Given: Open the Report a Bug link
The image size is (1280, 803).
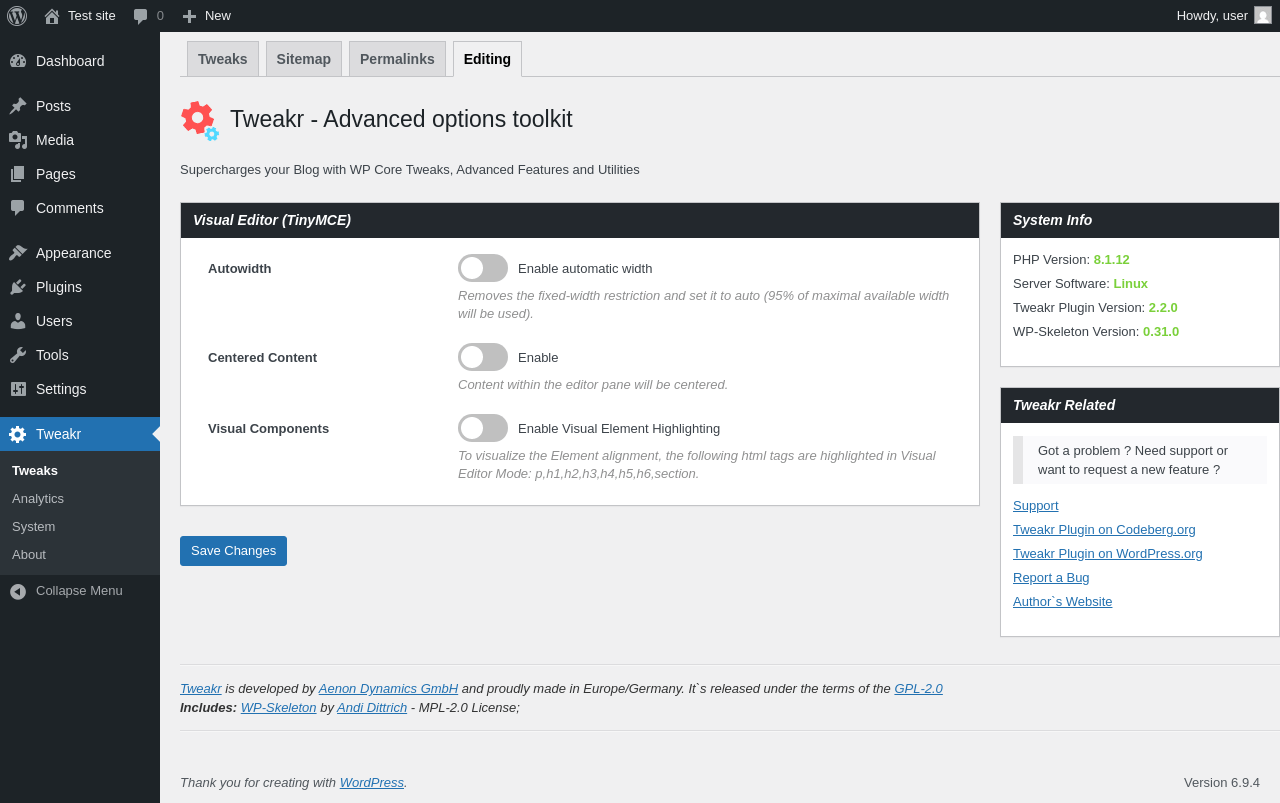Looking at the screenshot, I should (x=1051, y=578).
